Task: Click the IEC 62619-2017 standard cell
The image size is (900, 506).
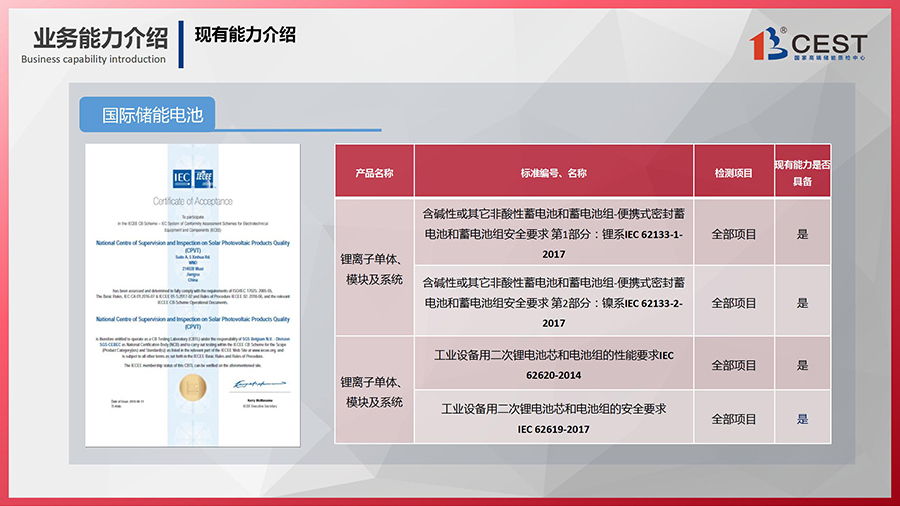Action: pos(554,418)
